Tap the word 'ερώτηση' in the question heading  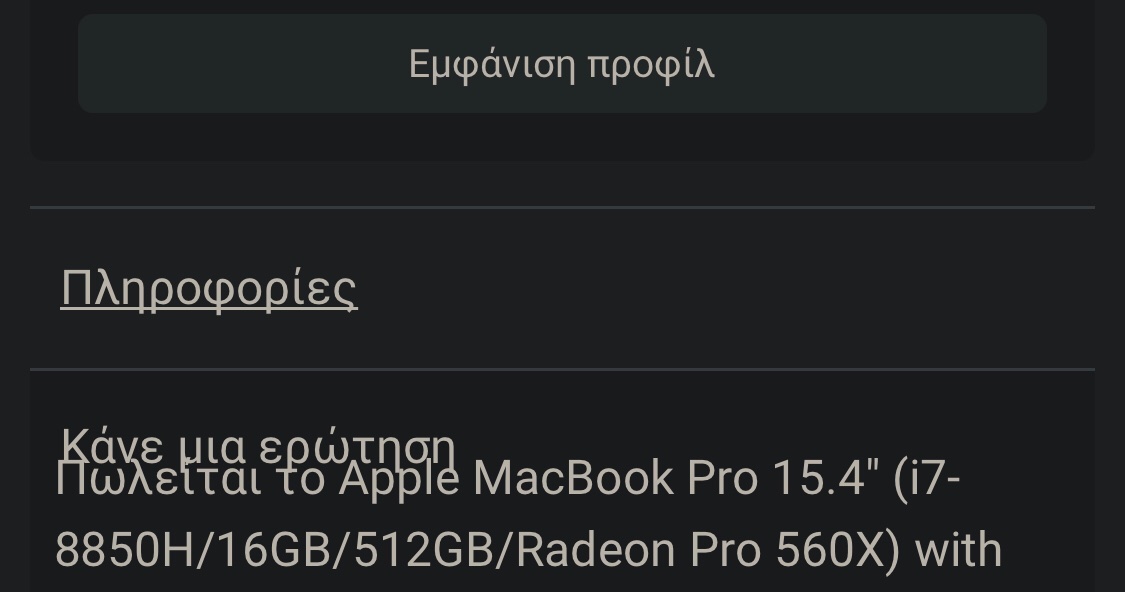point(357,446)
